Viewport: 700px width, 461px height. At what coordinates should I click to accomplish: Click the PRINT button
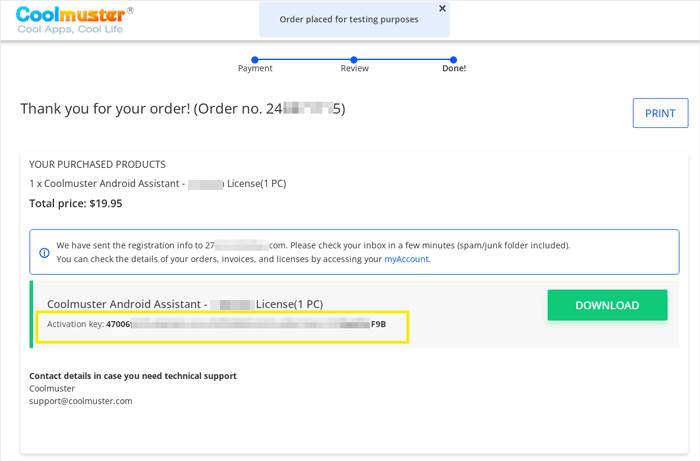click(x=660, y=113)
